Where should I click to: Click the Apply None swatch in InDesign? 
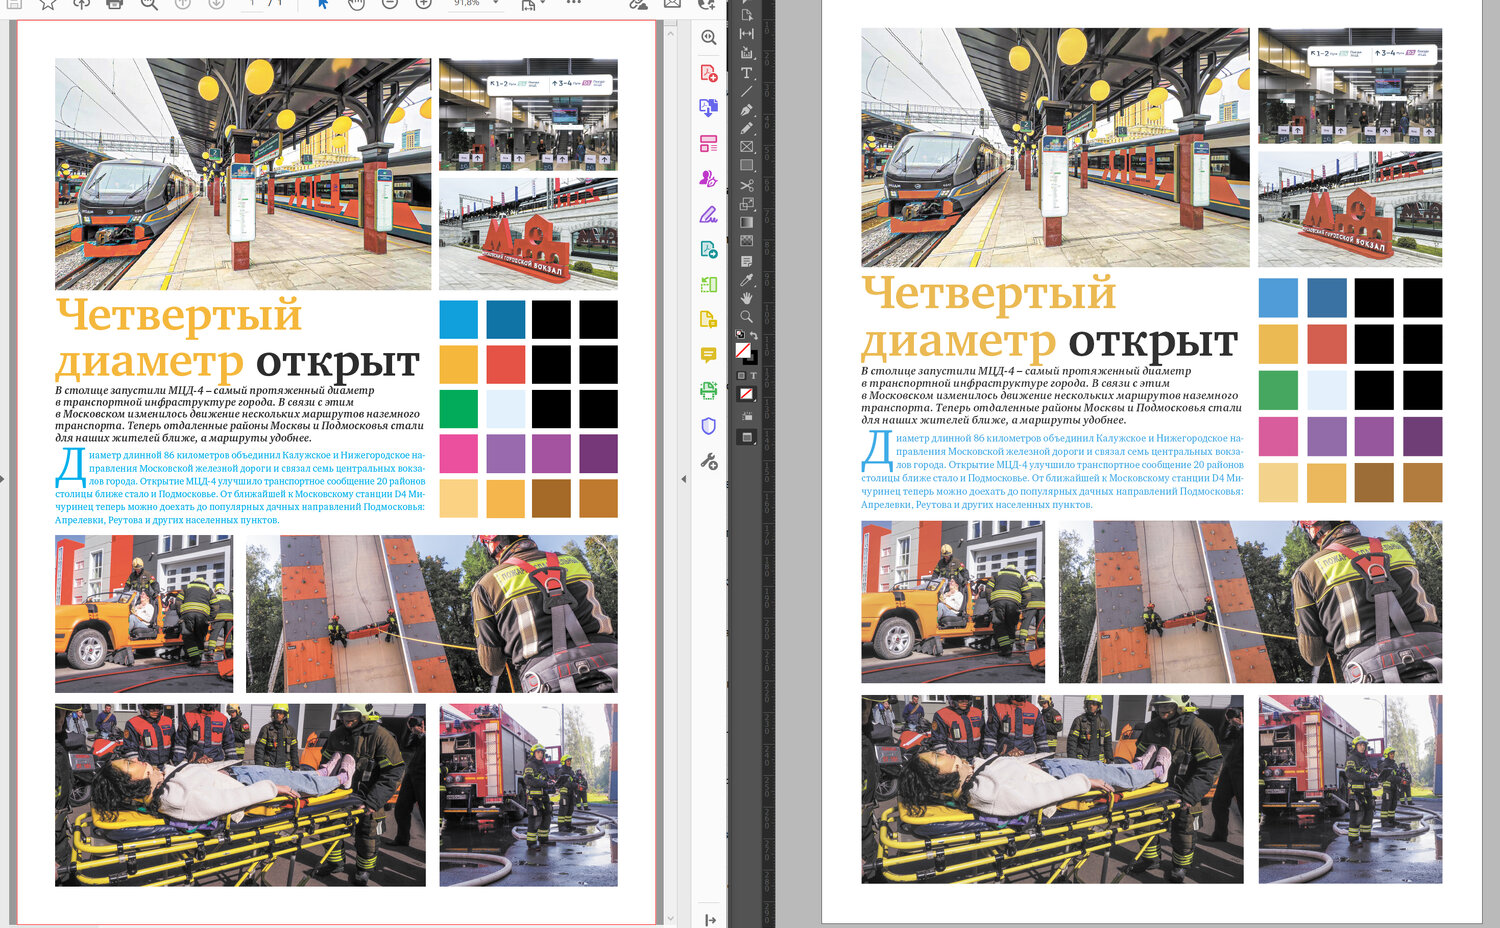[x=746, y=394]
